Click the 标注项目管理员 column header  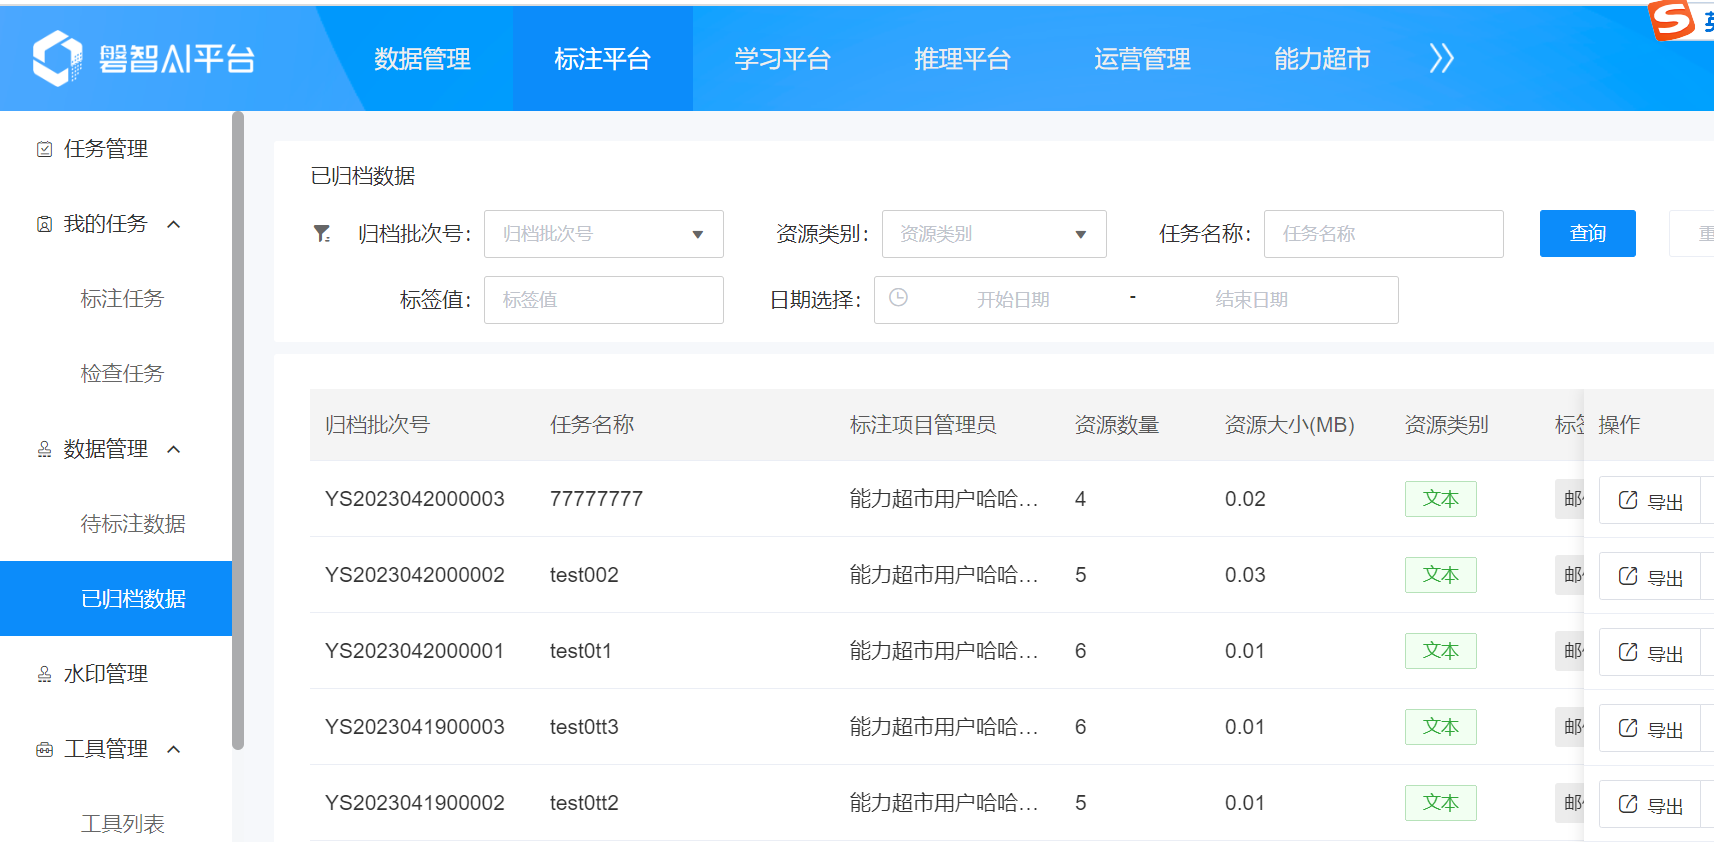[923, 425]
